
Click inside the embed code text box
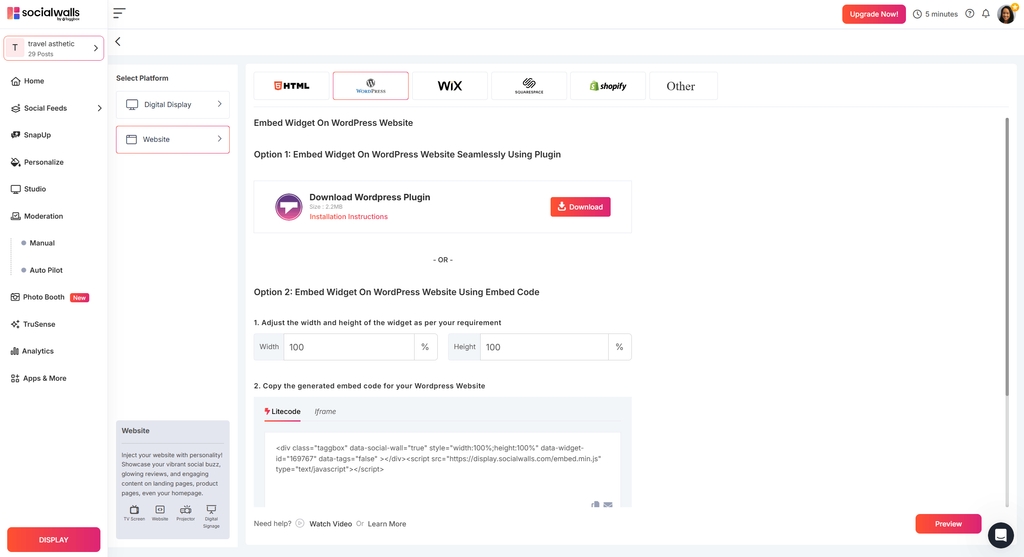tap(442, 469)
